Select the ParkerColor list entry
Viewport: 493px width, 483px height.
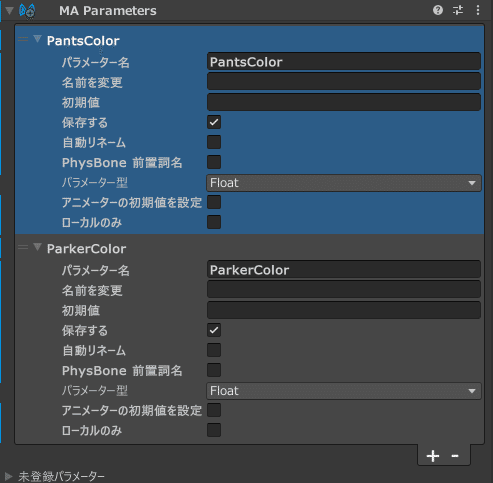pos(86,249)
